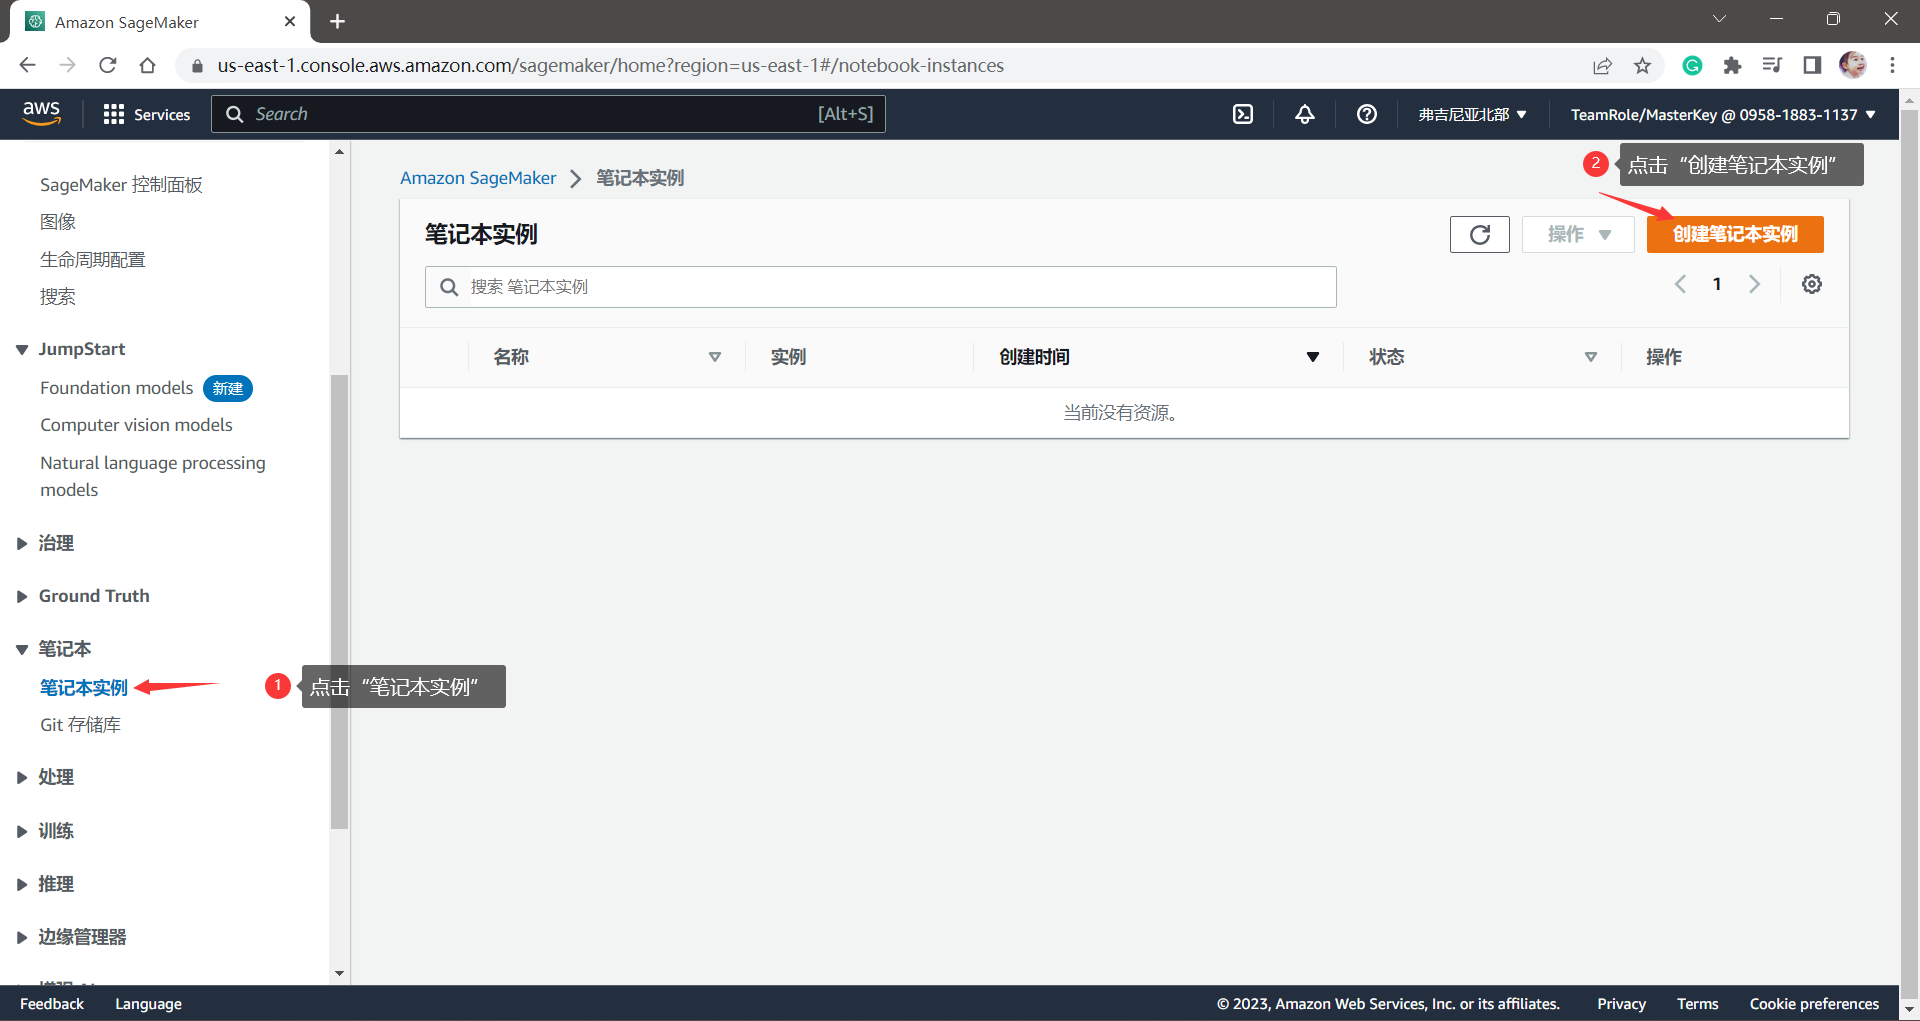The width and height of the screenshot is (1920, 1021).
Task: Open the 操作 dropdown menu
Action: pyautogui.click(x=1577, y=234)
